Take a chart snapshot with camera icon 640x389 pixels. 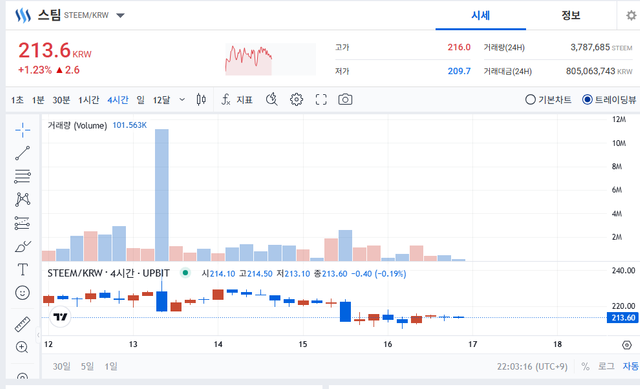345,100
